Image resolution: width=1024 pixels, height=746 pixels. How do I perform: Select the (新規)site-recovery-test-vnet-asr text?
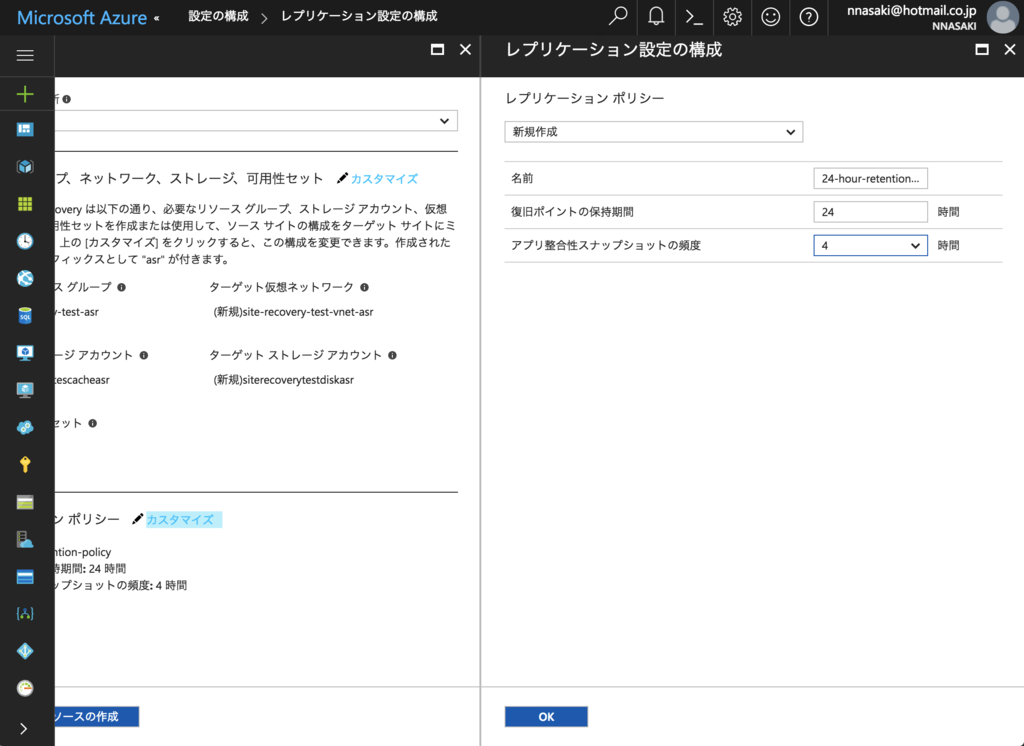(293, 312)
